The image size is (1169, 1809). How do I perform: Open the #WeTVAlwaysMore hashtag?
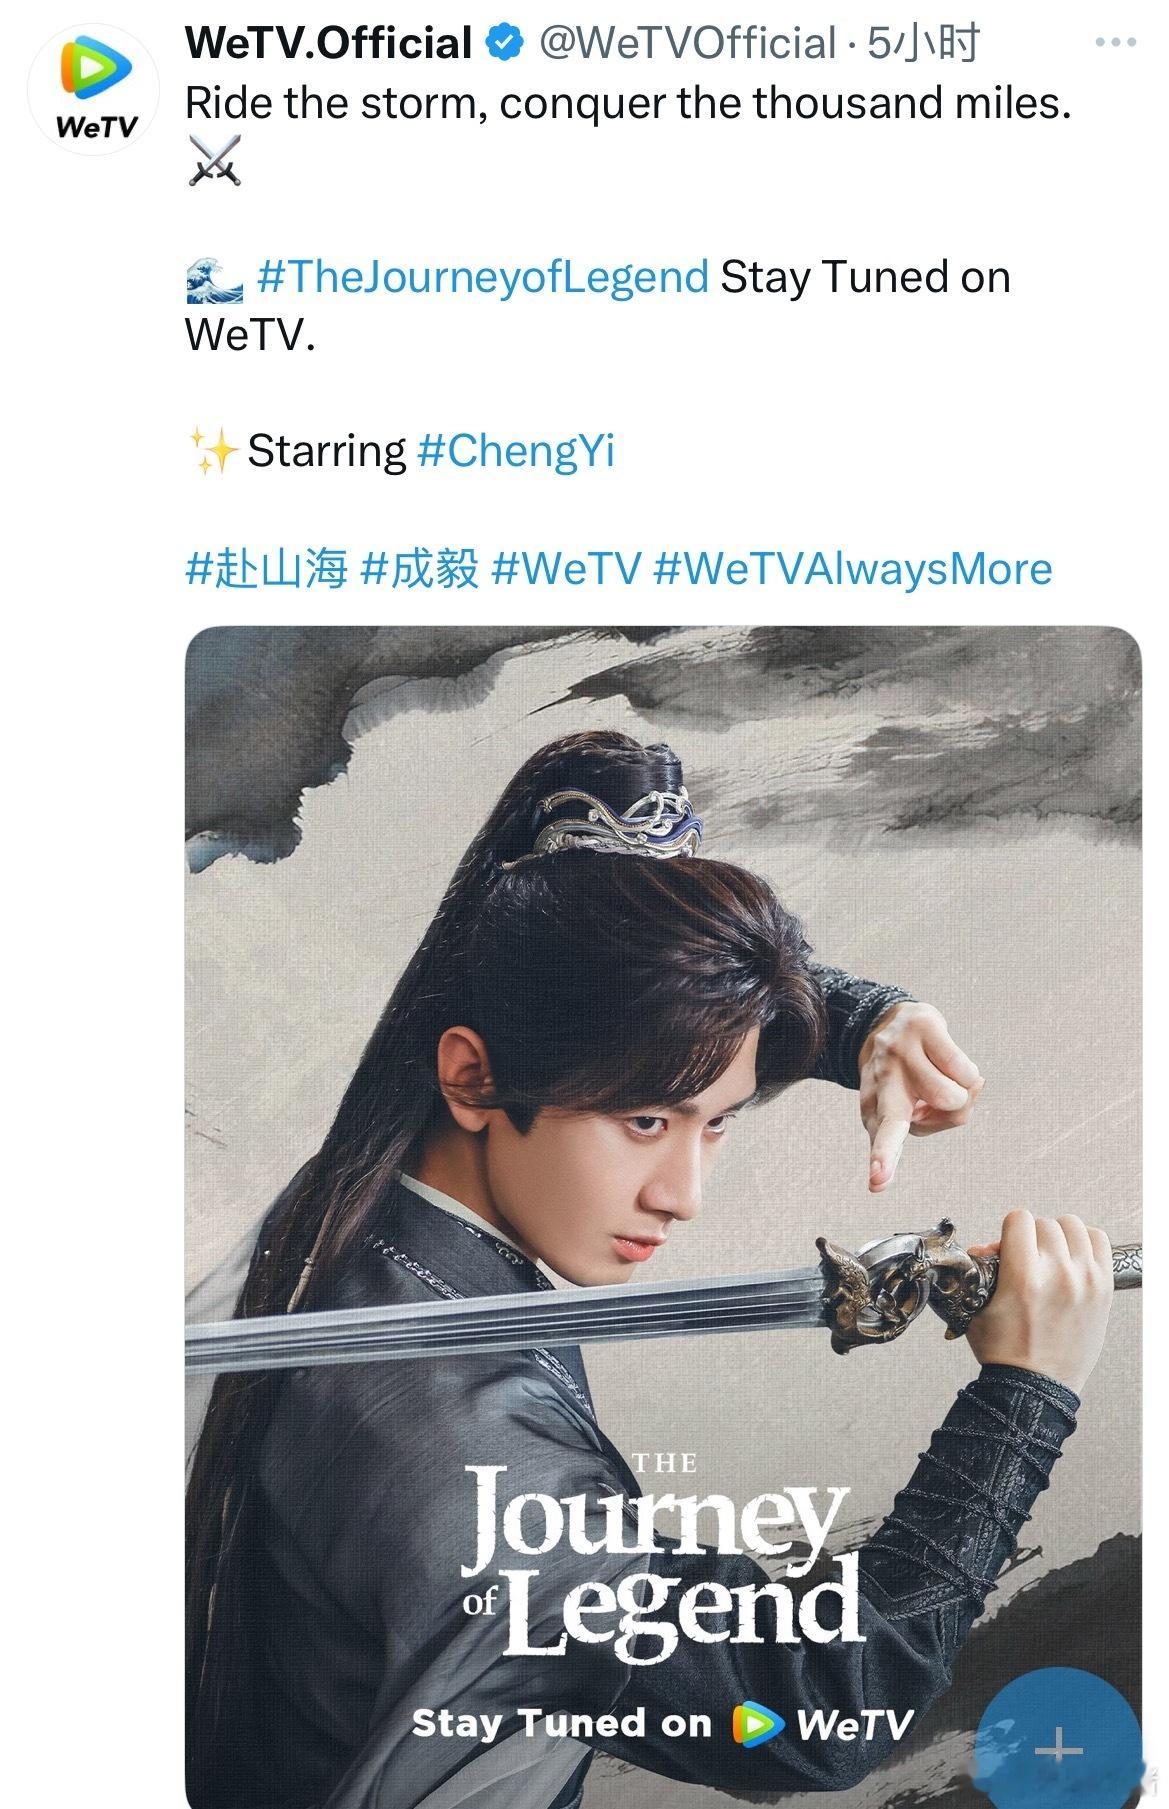pyautogui.click(x=852, y=569)
